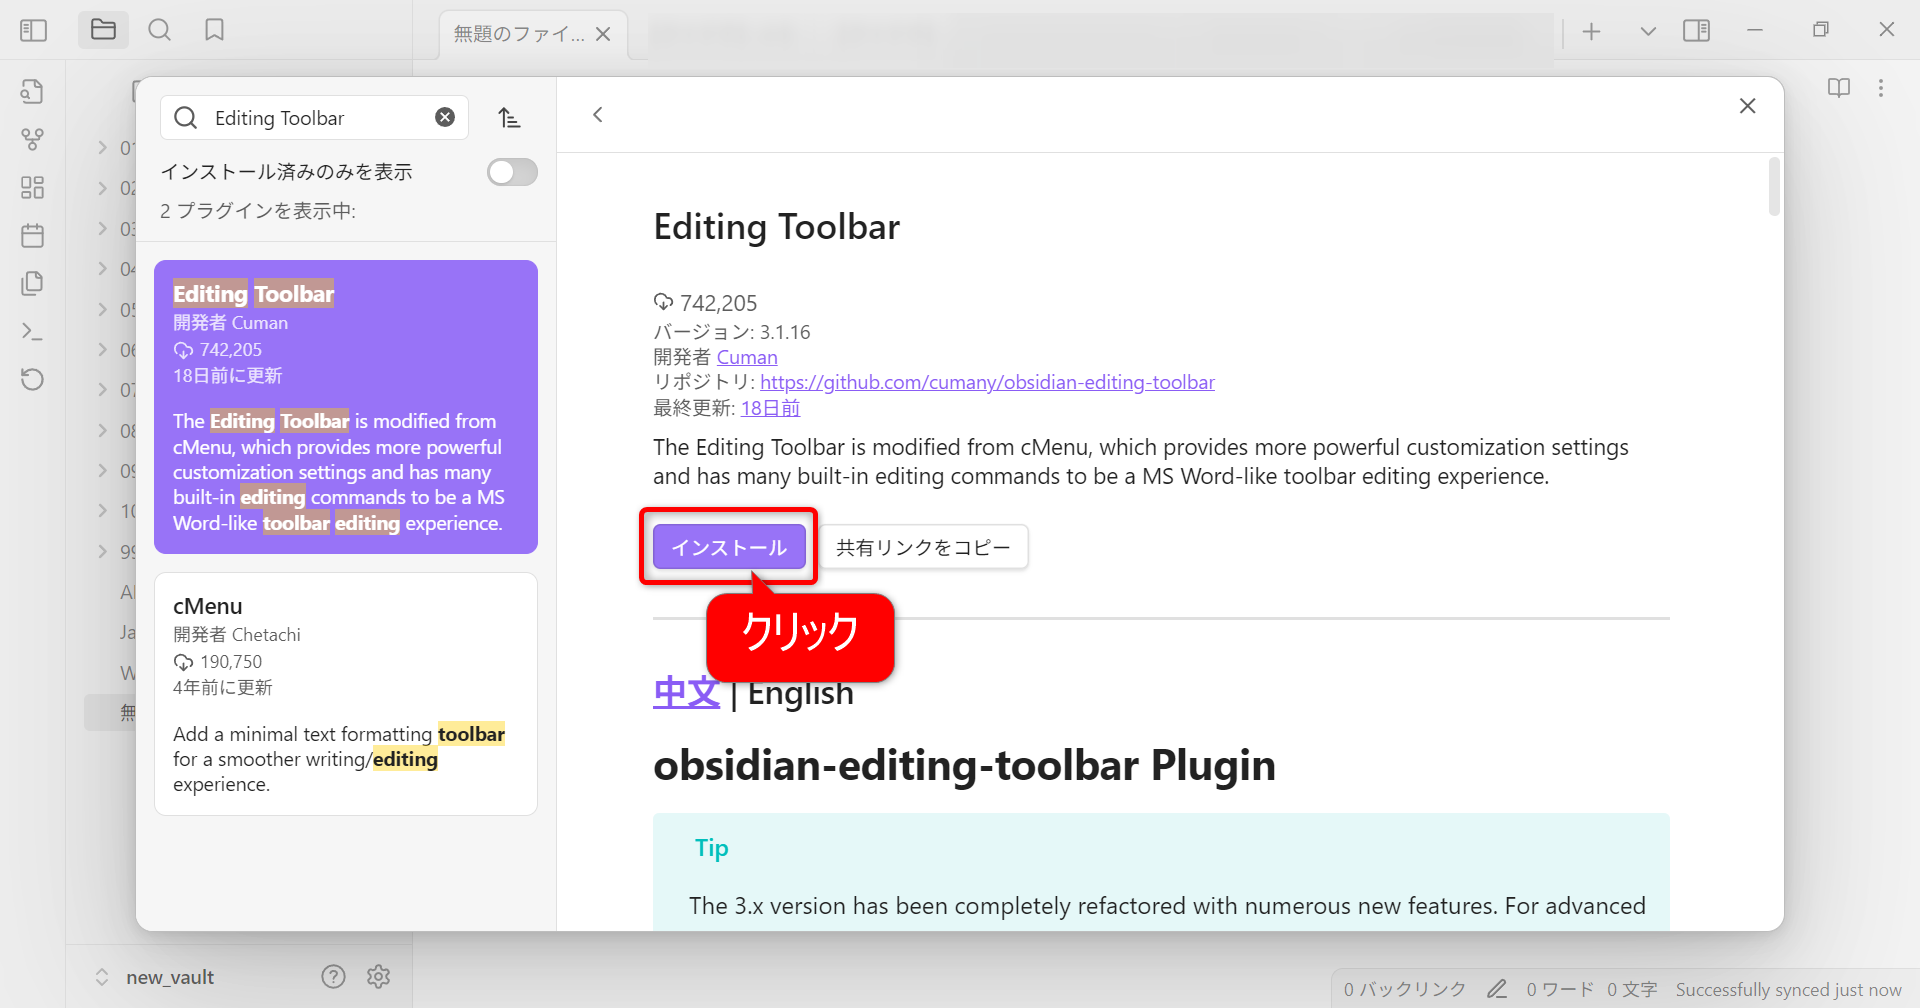This screenshot has width=1920, height=1008.
Task: Open templates copy icon in left ribbon
Action: pos(32,283)
